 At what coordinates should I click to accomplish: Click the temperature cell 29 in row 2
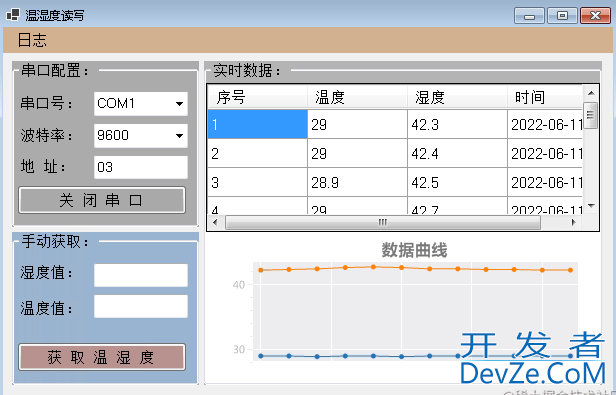(357, 153)
